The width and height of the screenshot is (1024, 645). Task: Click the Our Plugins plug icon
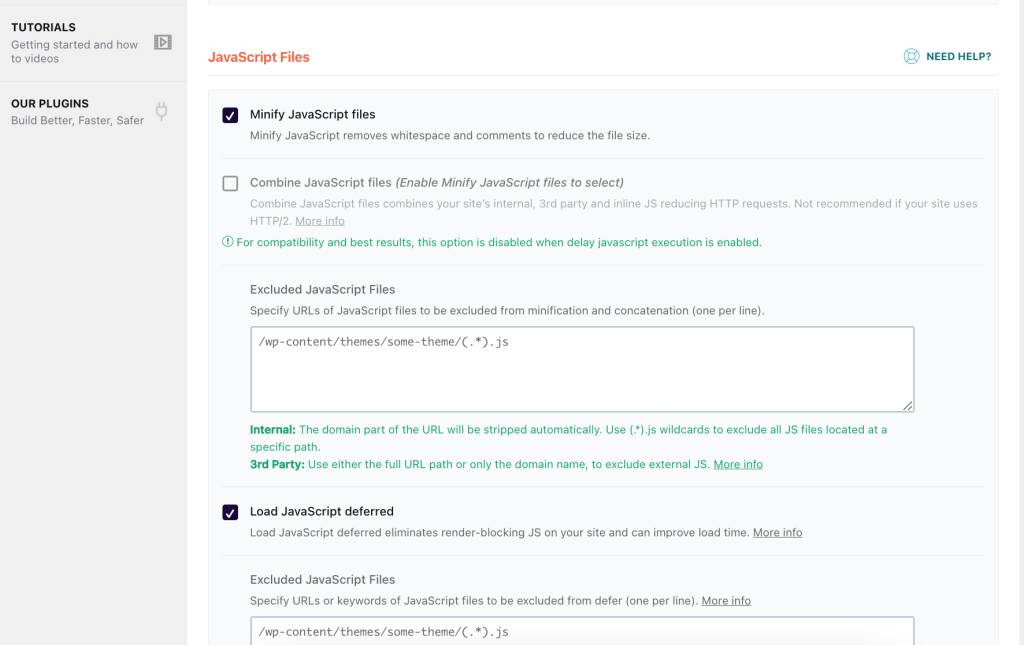(x=161, y=111)
